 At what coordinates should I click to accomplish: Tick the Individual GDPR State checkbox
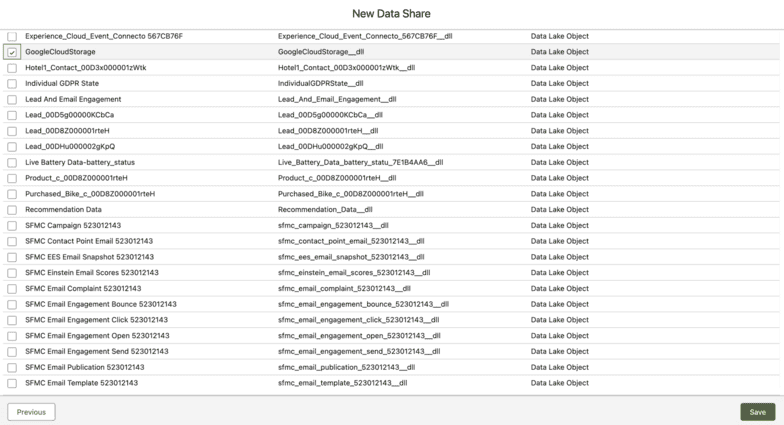[x=12, y=84]
